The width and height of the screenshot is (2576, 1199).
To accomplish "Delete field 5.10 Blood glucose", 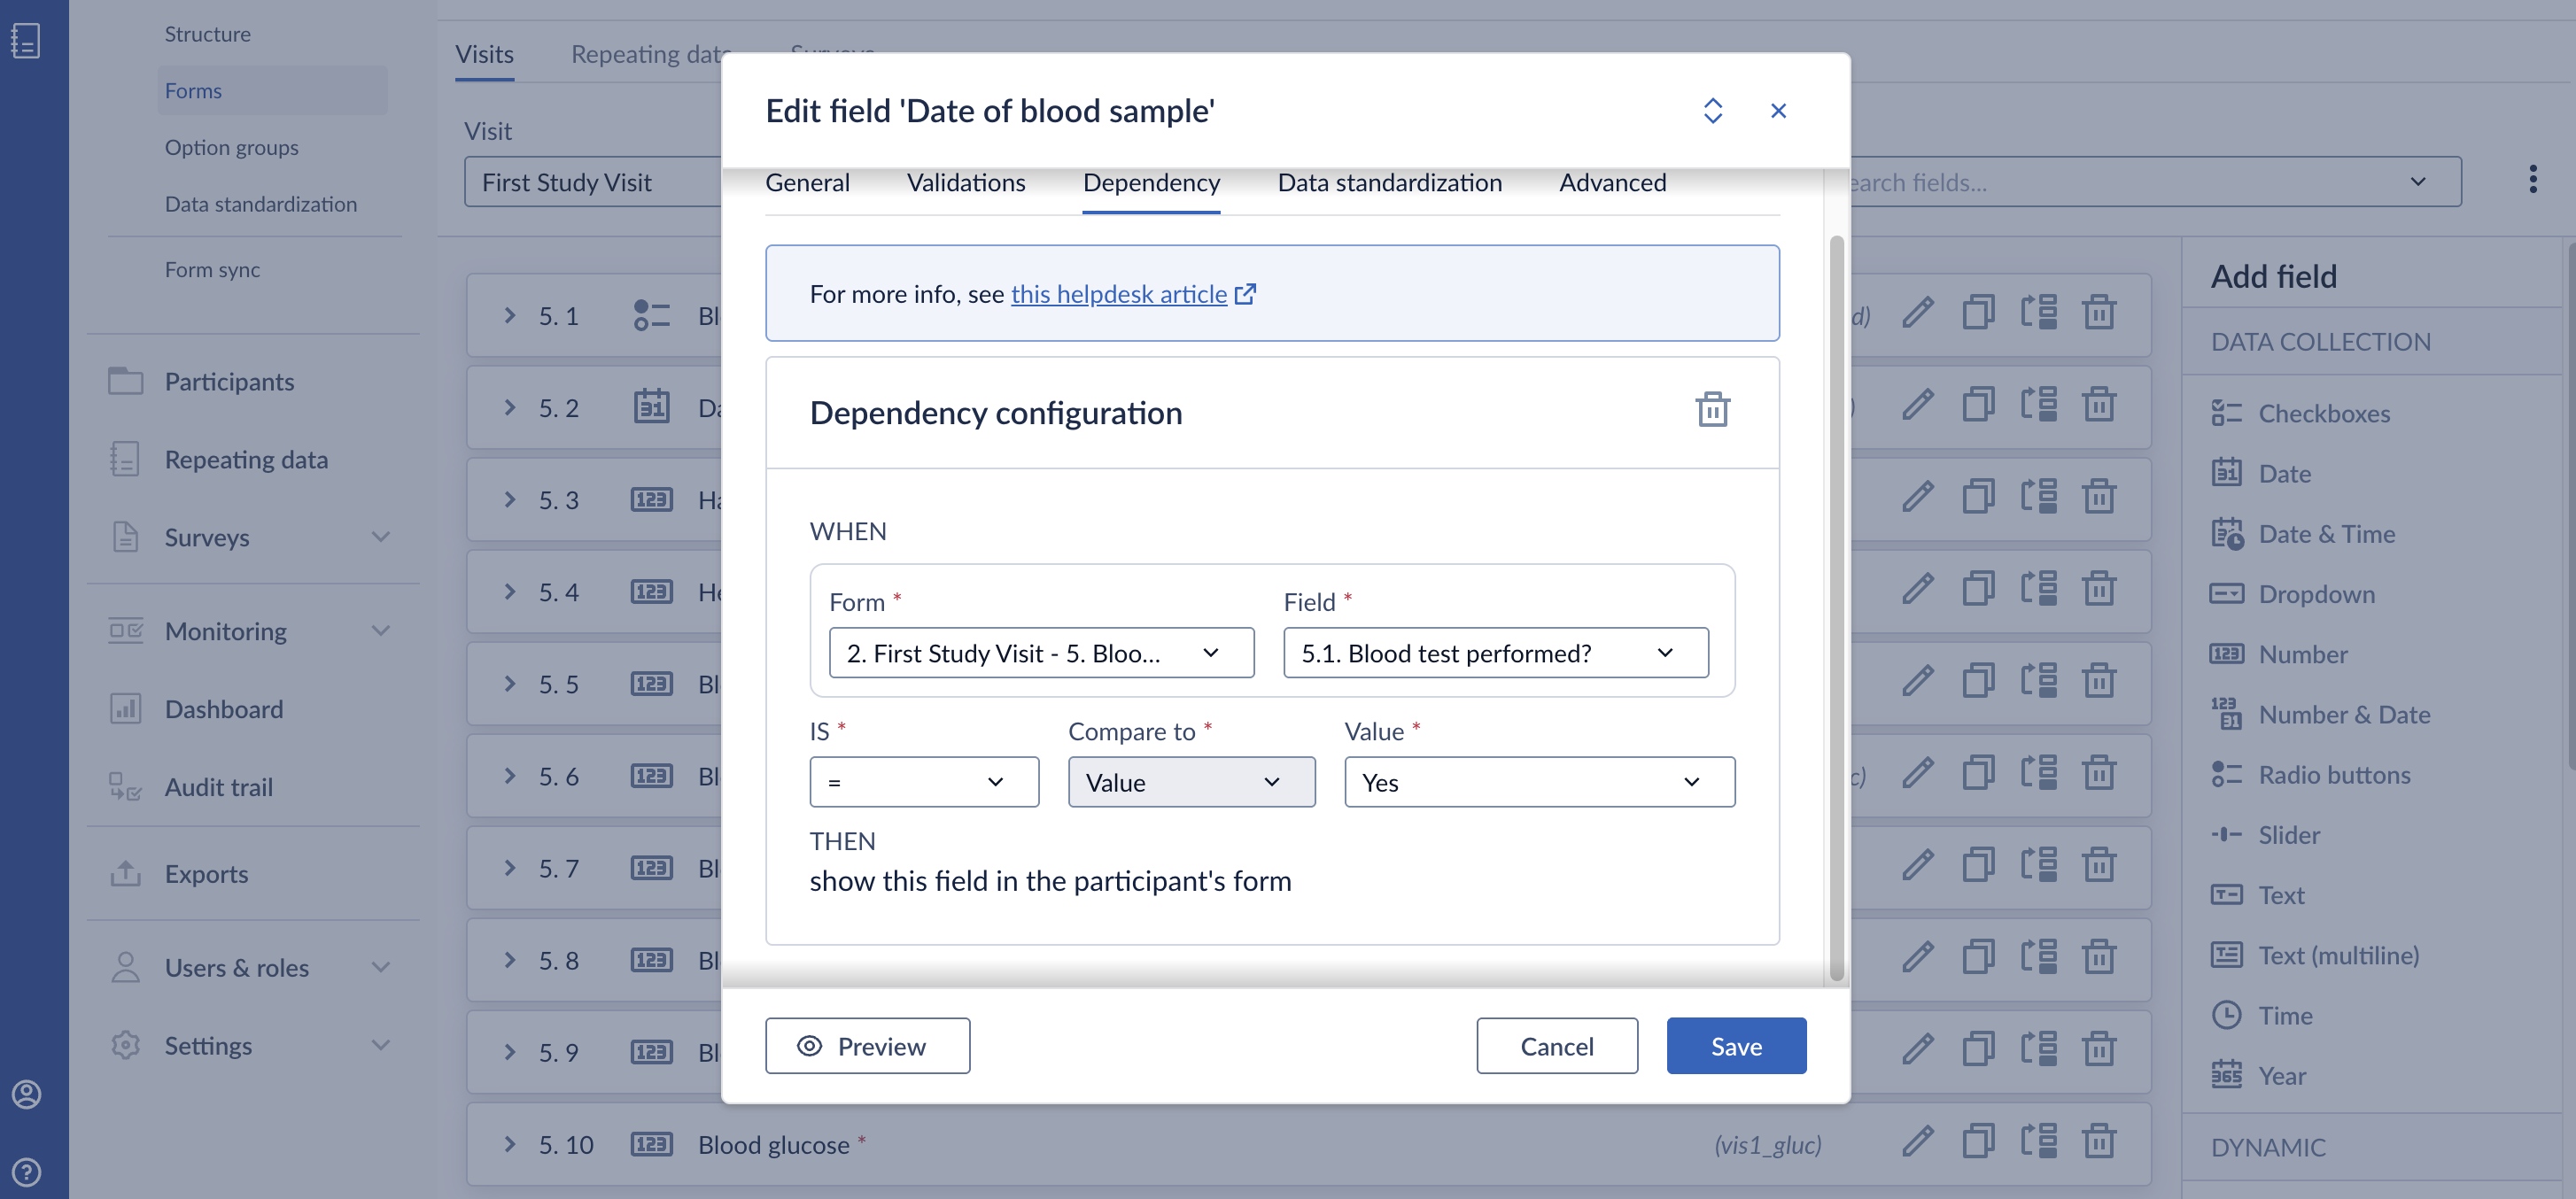I will (2098, 1141).
